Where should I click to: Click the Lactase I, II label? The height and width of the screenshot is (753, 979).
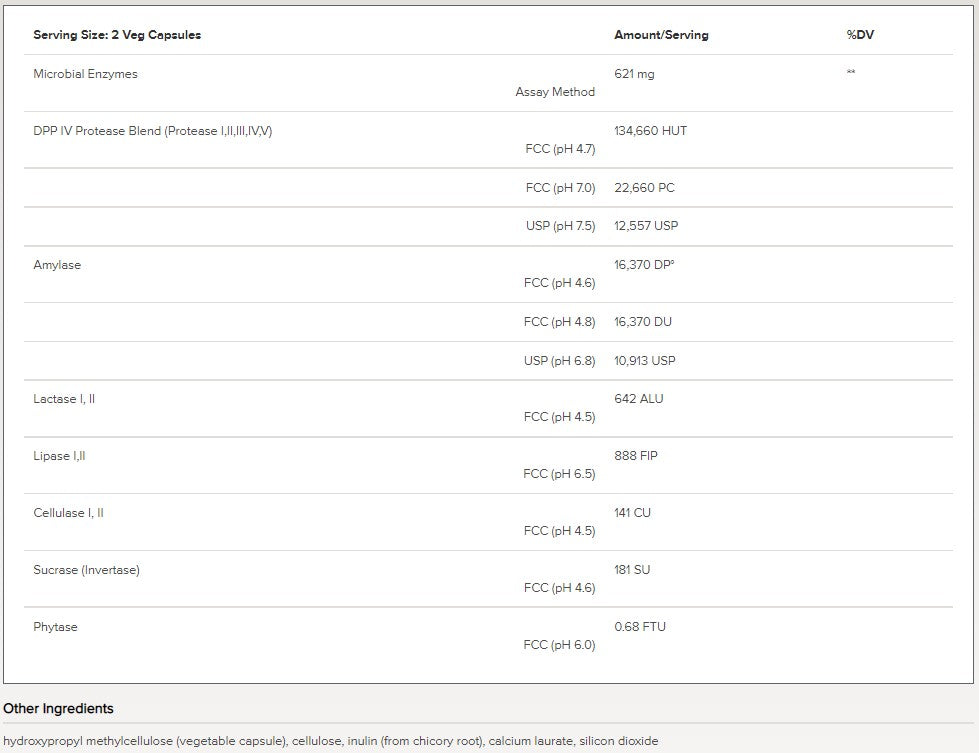64,399
